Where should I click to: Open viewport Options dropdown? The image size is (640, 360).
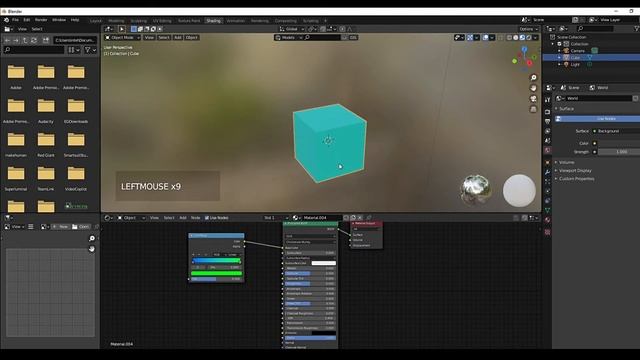click(529, 29)
